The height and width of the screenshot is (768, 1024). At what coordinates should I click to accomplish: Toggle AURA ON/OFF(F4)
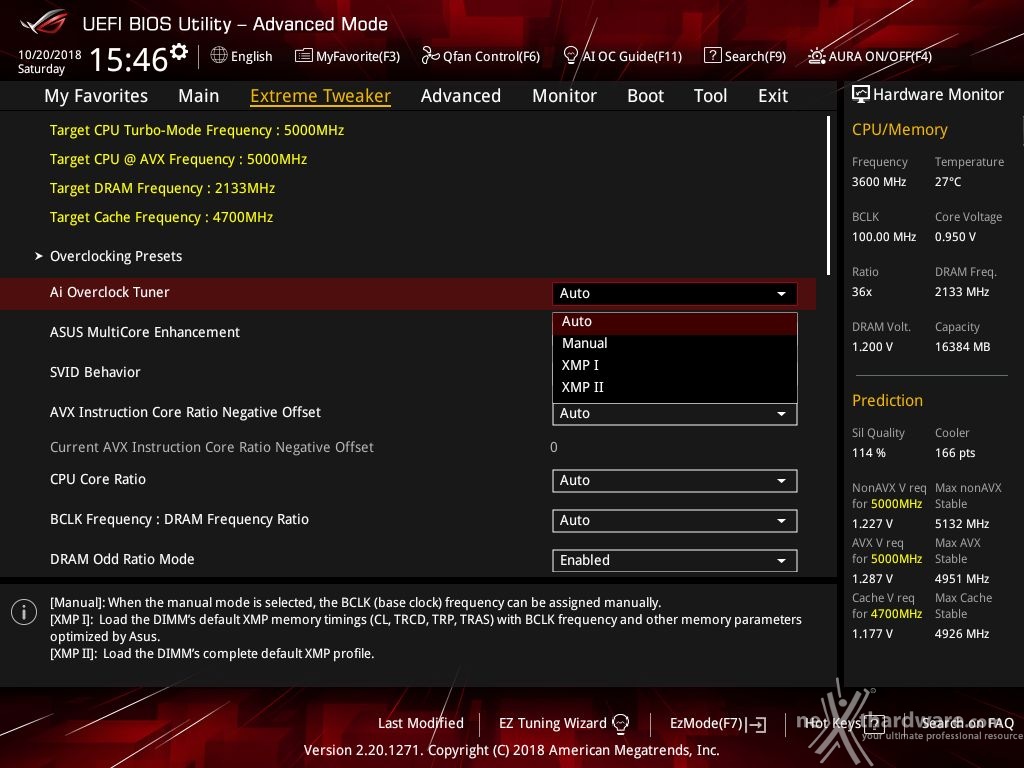coord(880,57)
